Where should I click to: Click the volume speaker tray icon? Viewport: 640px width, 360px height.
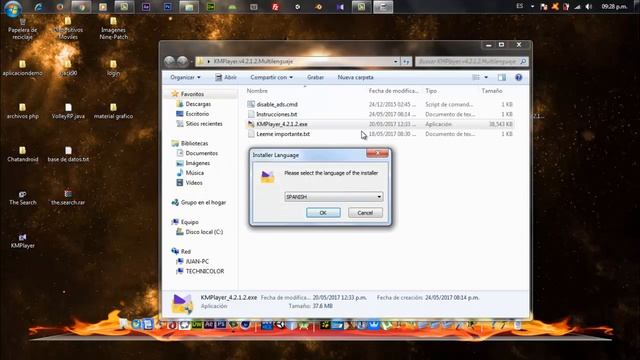tap(588, 7)
